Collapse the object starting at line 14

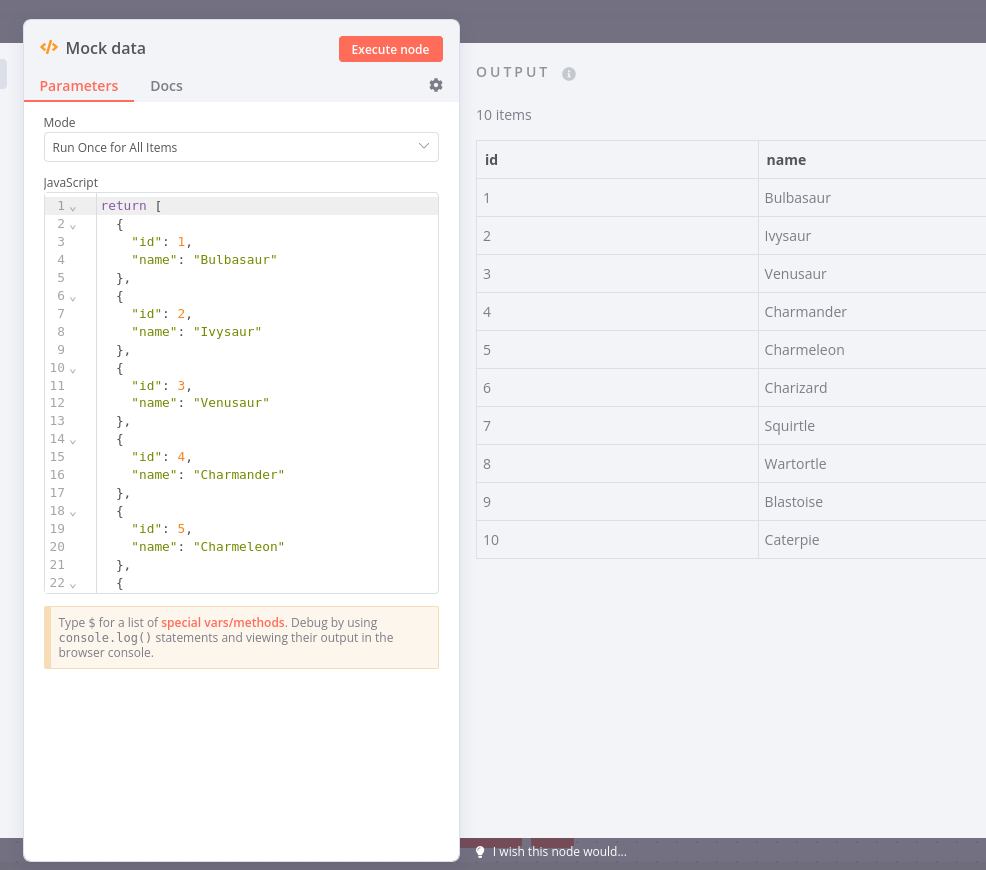[x=73, y=441]
